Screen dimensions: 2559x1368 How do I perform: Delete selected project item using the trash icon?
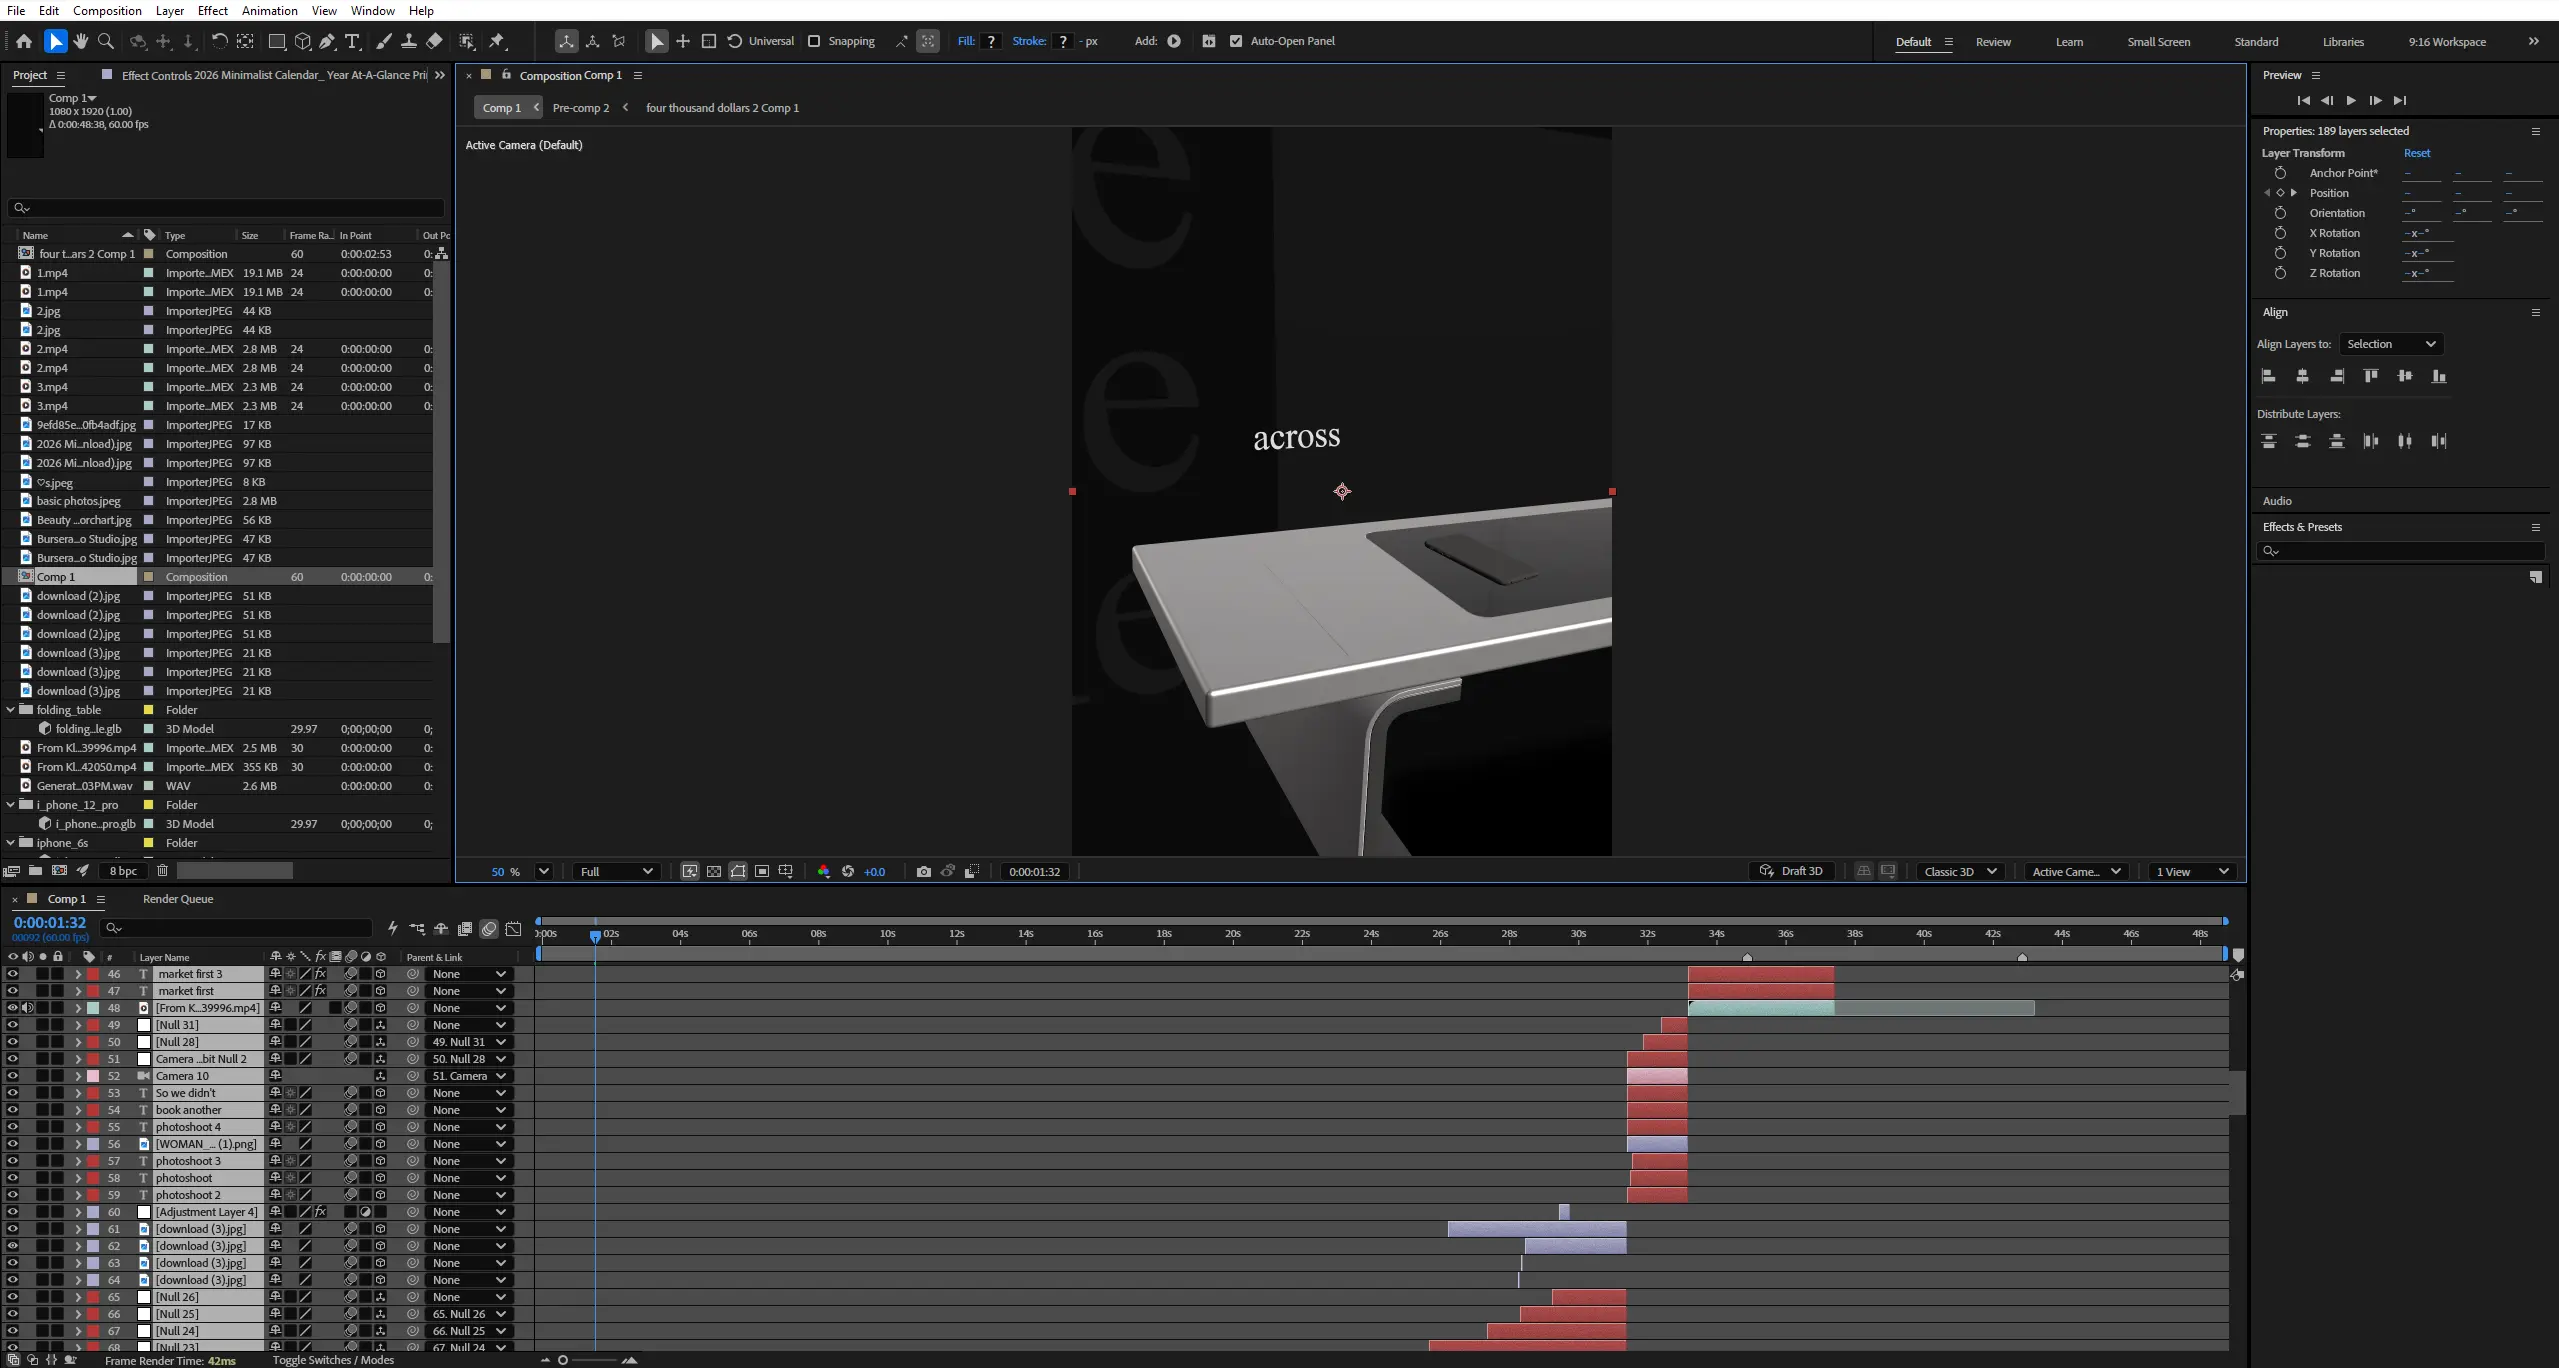pos(162,870)
